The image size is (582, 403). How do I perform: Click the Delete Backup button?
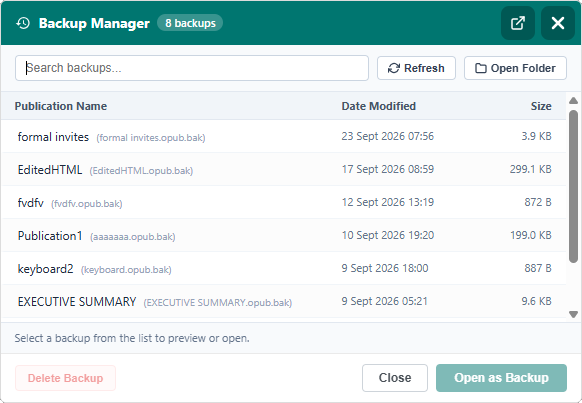coord(65,378)
